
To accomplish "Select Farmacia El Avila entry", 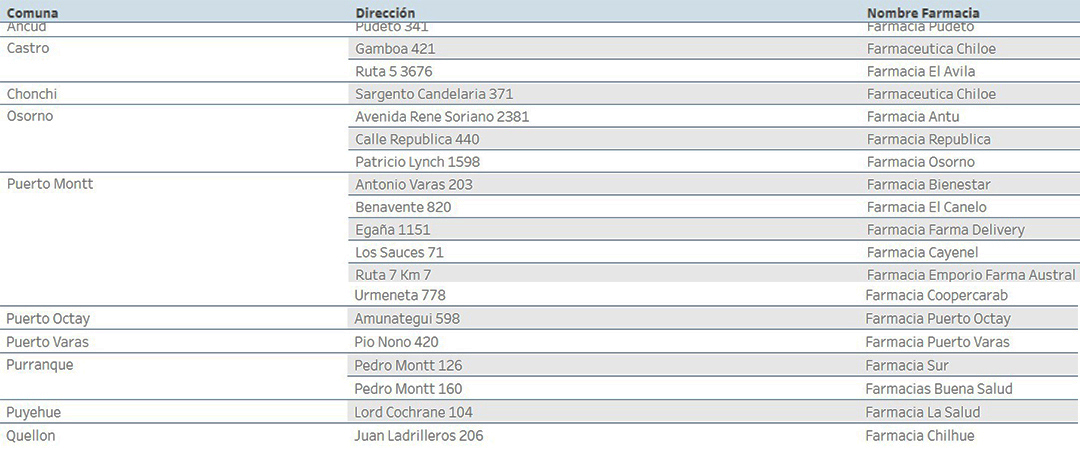I will [921, 72].
